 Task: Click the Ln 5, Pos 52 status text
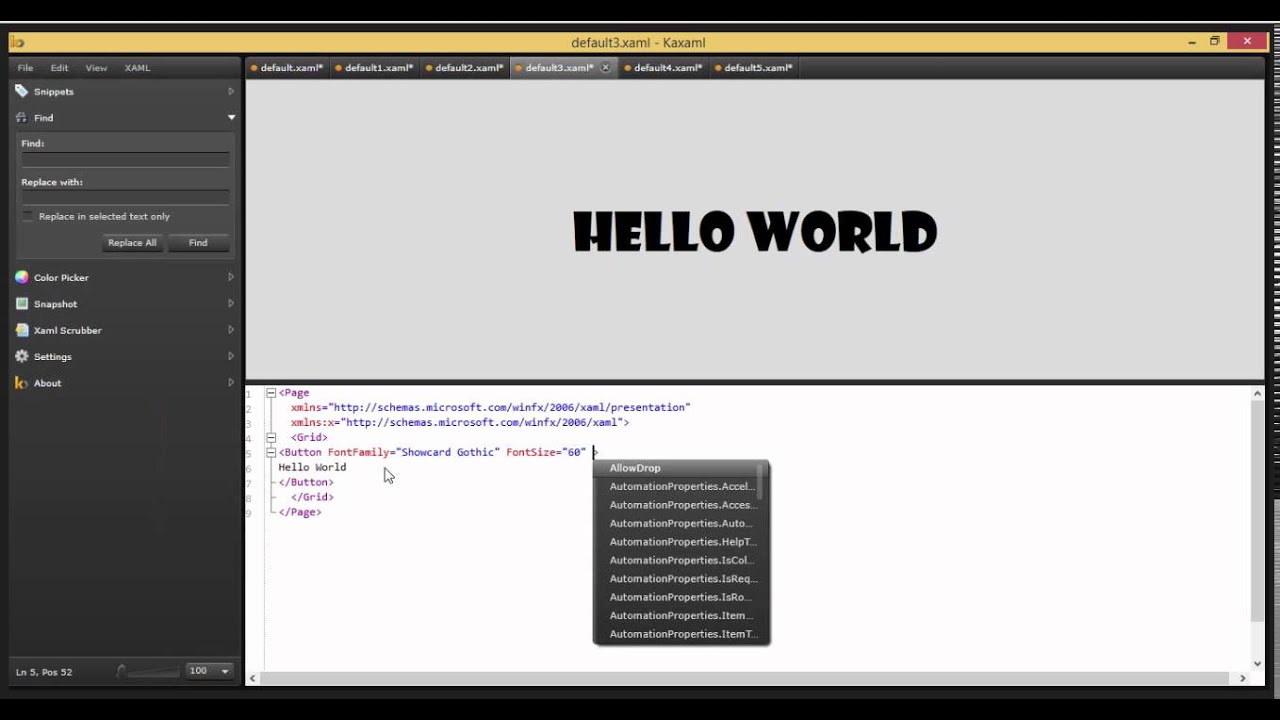pos(44,672)
